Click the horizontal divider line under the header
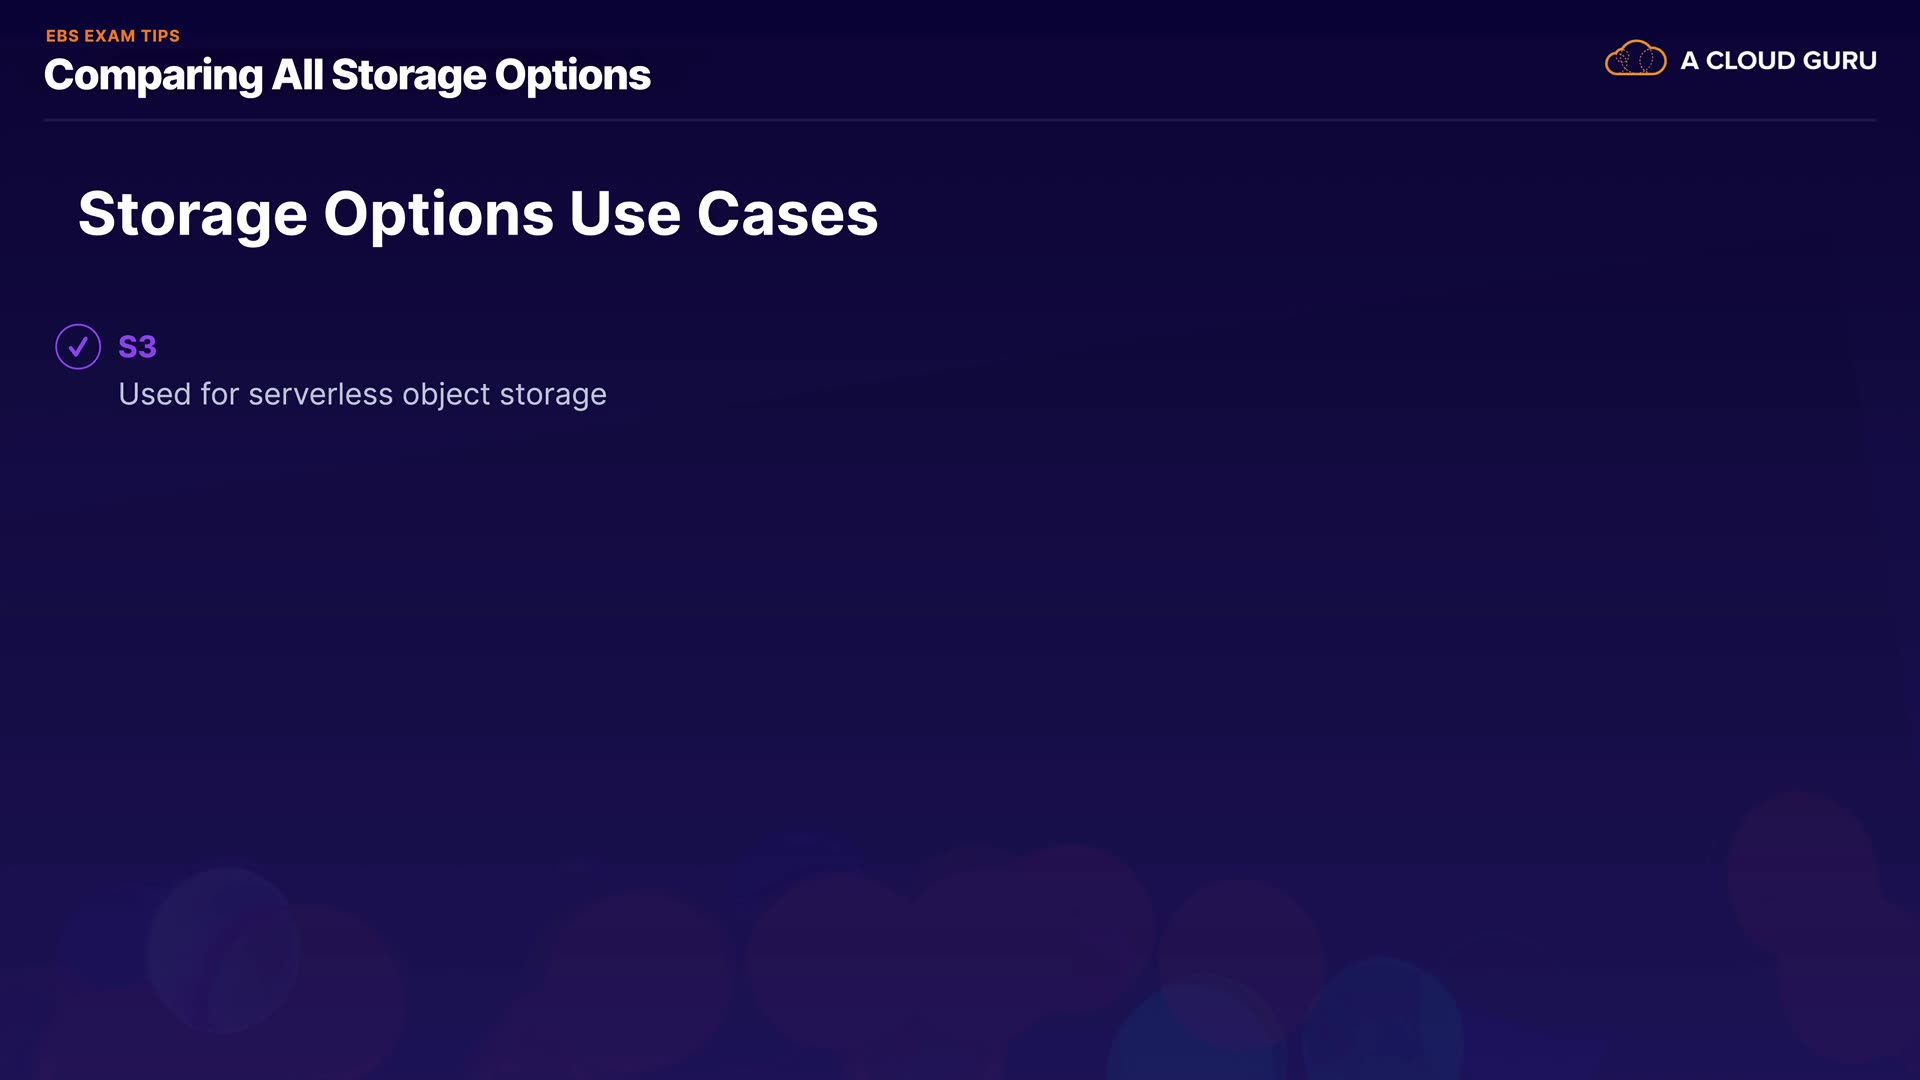 (x=960, y=120)
